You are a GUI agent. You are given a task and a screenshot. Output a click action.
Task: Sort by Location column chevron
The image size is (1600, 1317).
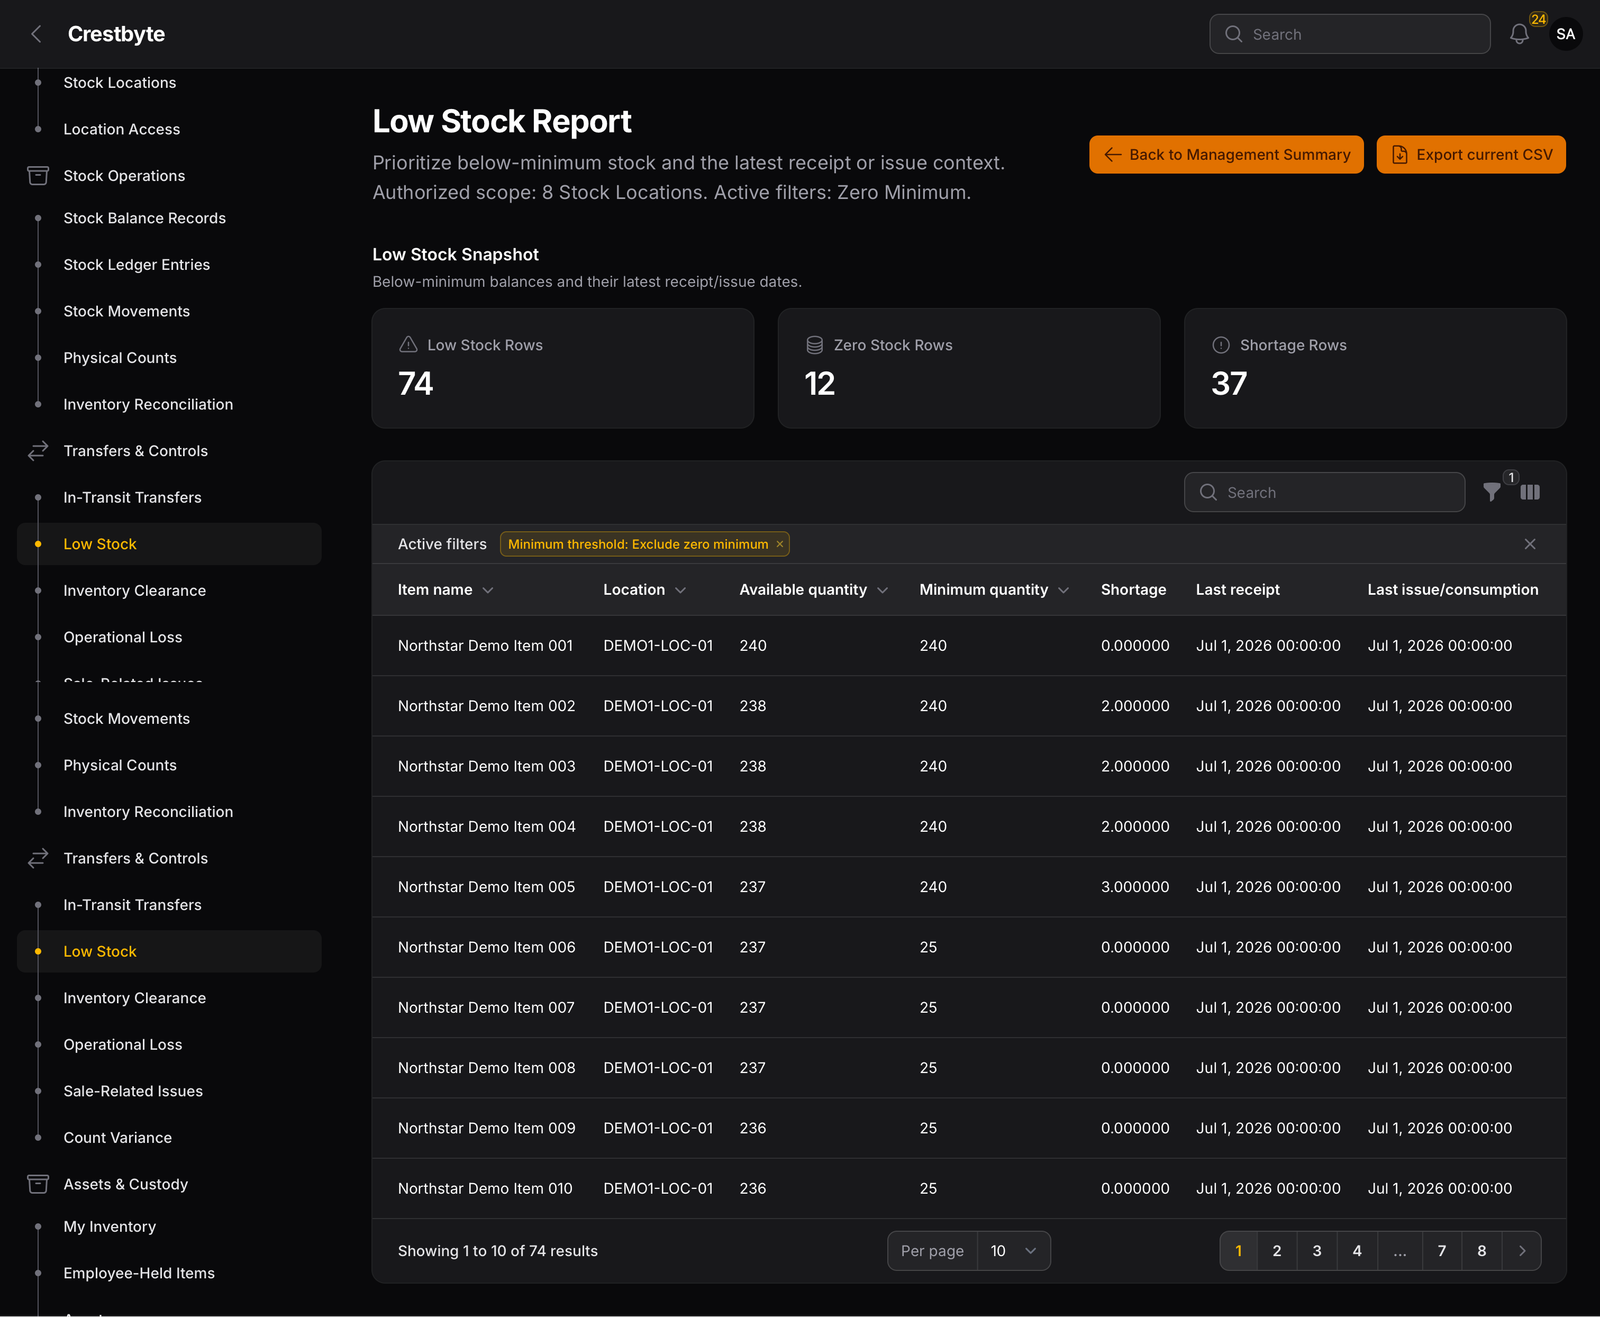pos(680,590)
